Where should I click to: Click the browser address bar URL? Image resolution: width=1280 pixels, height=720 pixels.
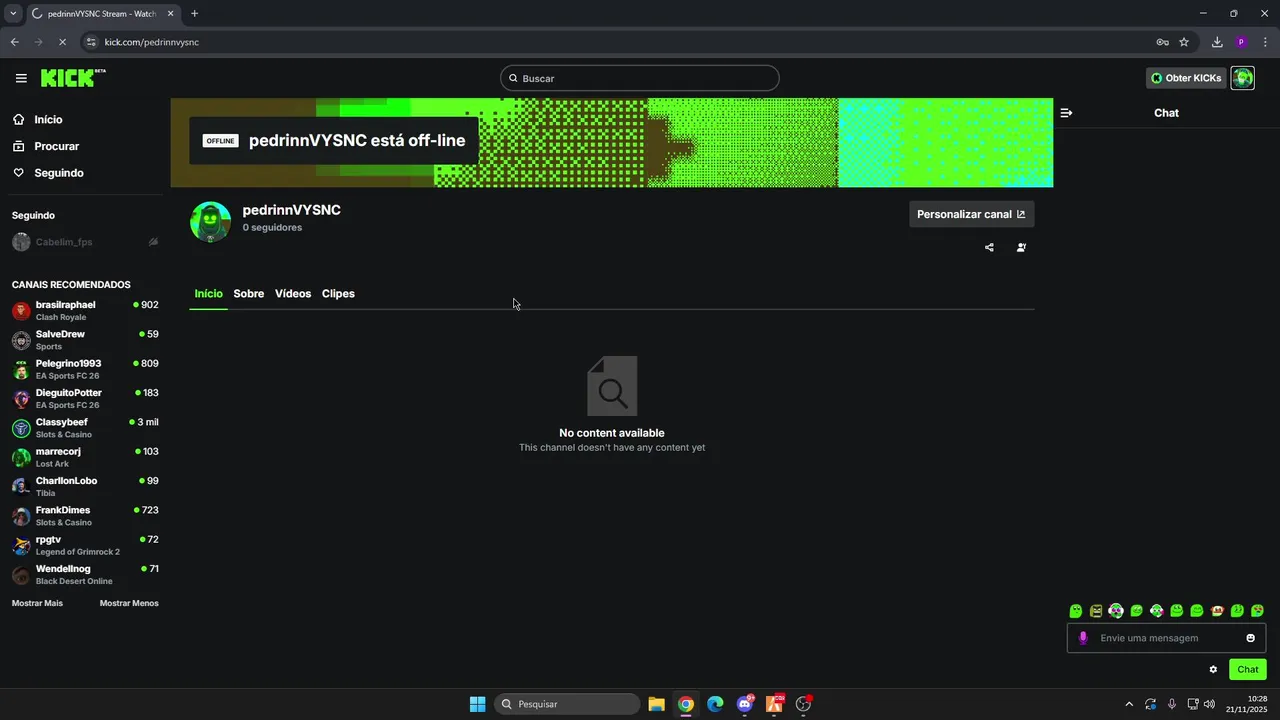click(152, 42)
